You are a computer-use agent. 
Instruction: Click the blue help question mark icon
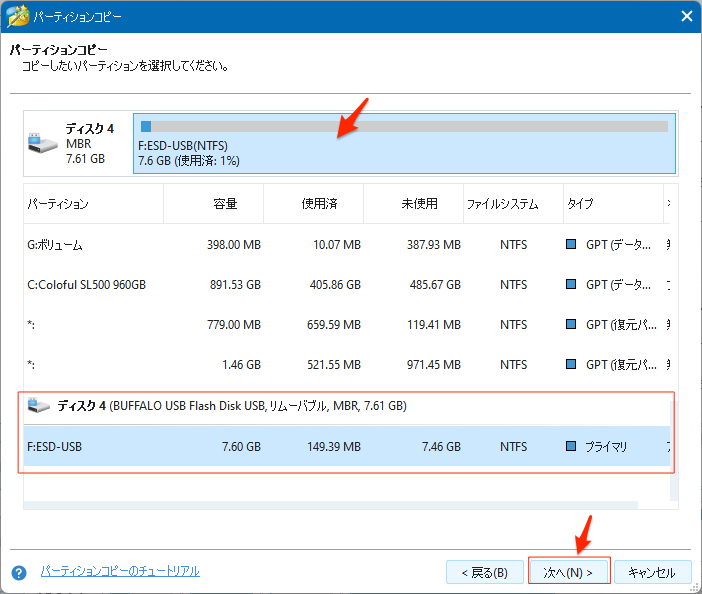pos(18,573)
